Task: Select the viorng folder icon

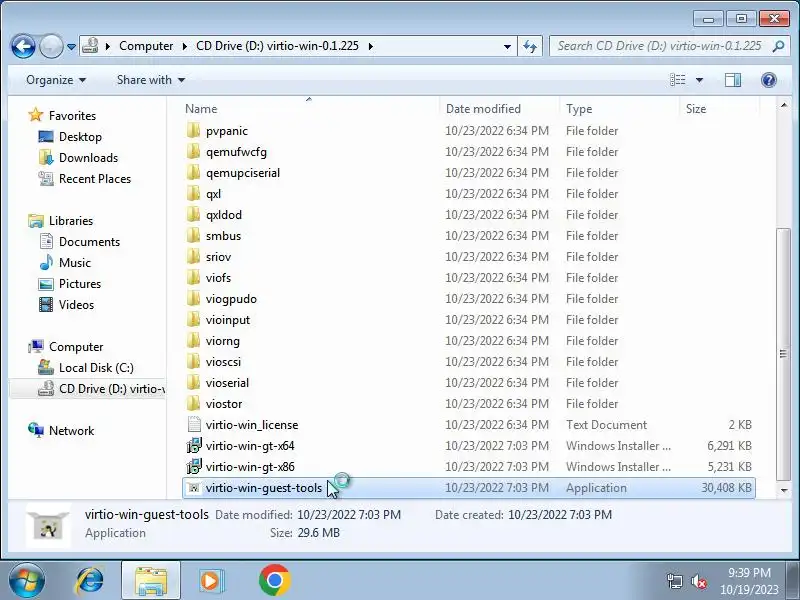Action: (193, 340)
